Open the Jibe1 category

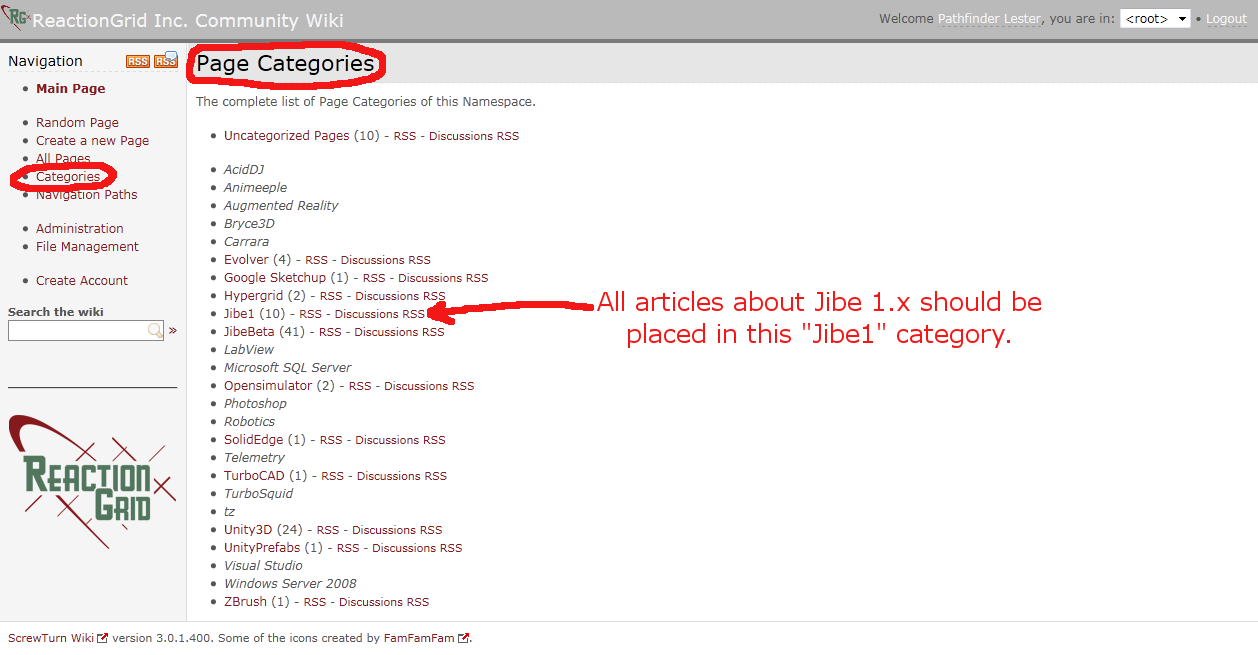[239, 314]
